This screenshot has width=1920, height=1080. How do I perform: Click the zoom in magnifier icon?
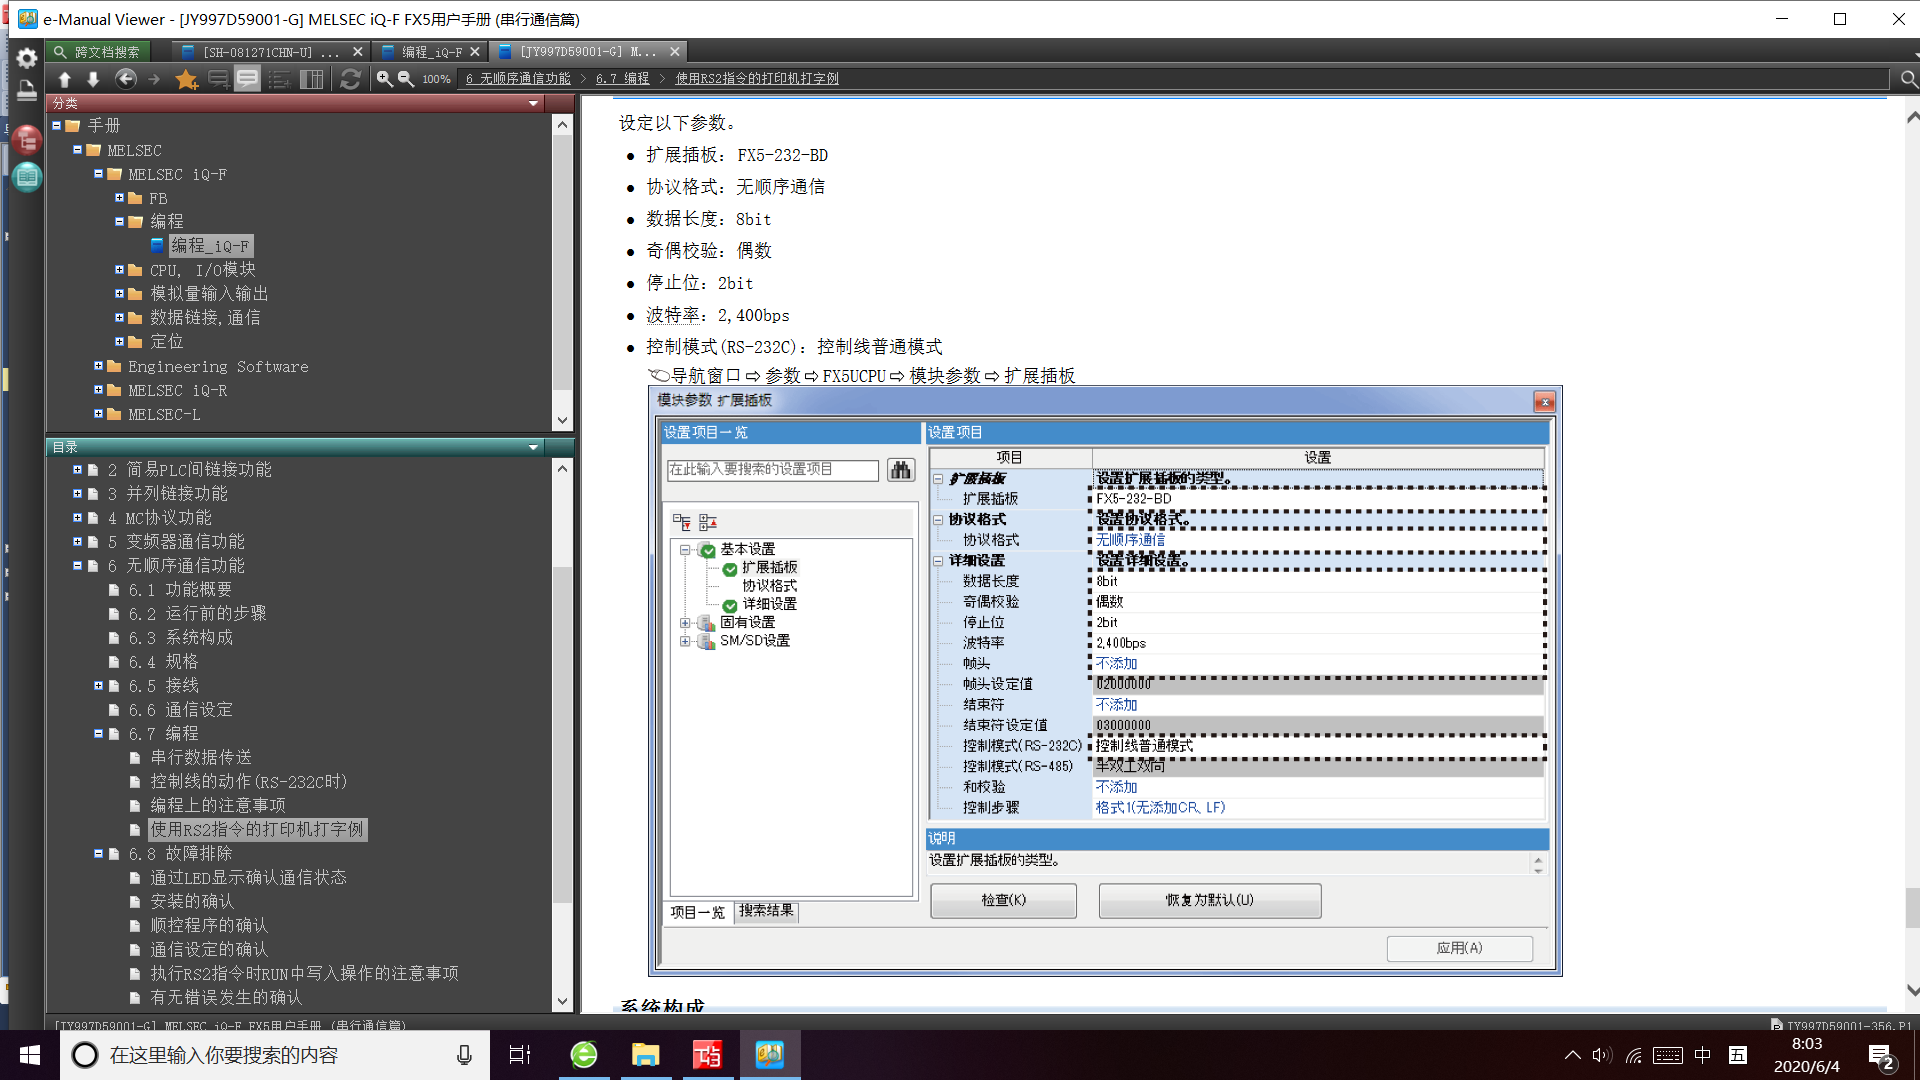pyautogui.click(x=384, y=79)
